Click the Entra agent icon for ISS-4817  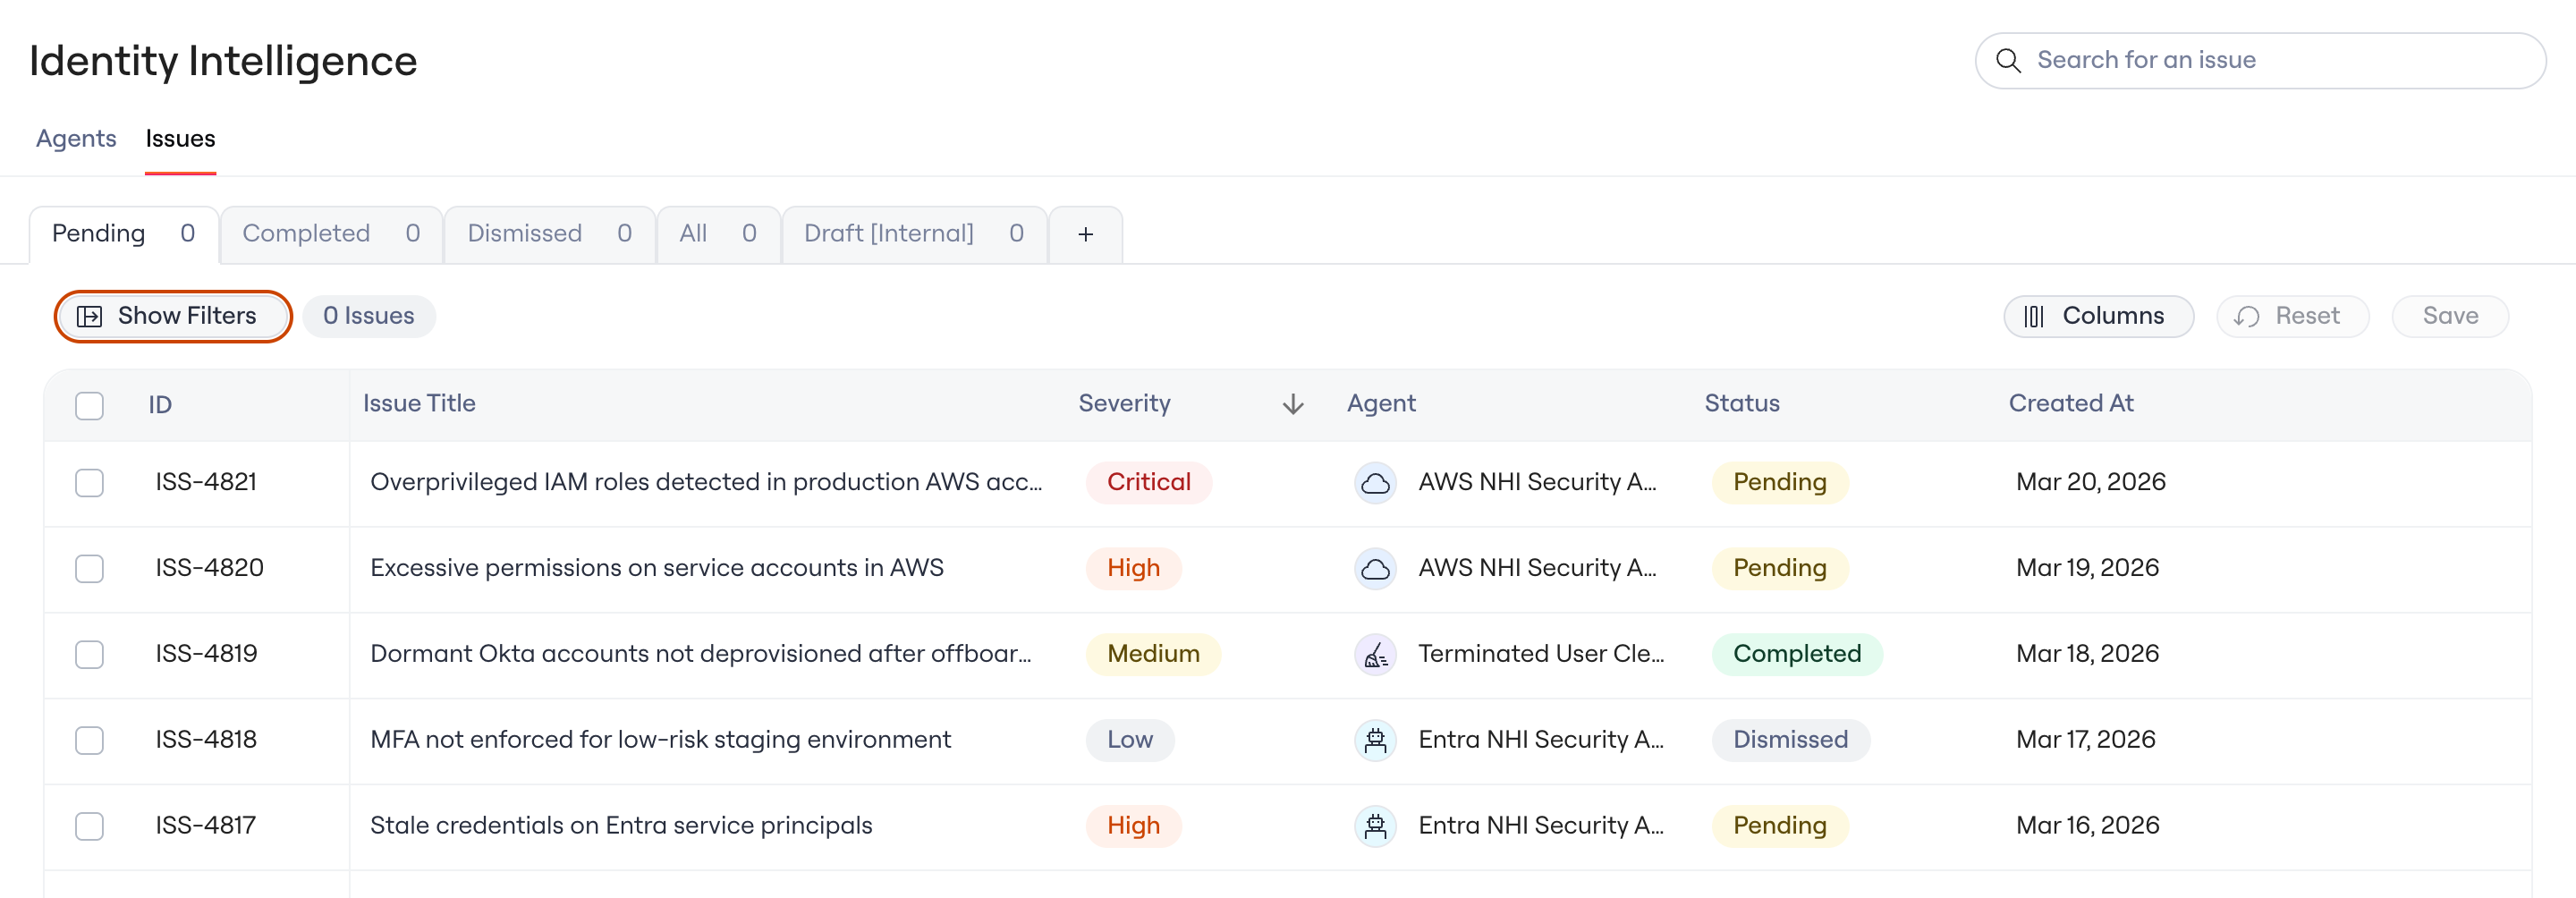click(x=1375, y=827)
